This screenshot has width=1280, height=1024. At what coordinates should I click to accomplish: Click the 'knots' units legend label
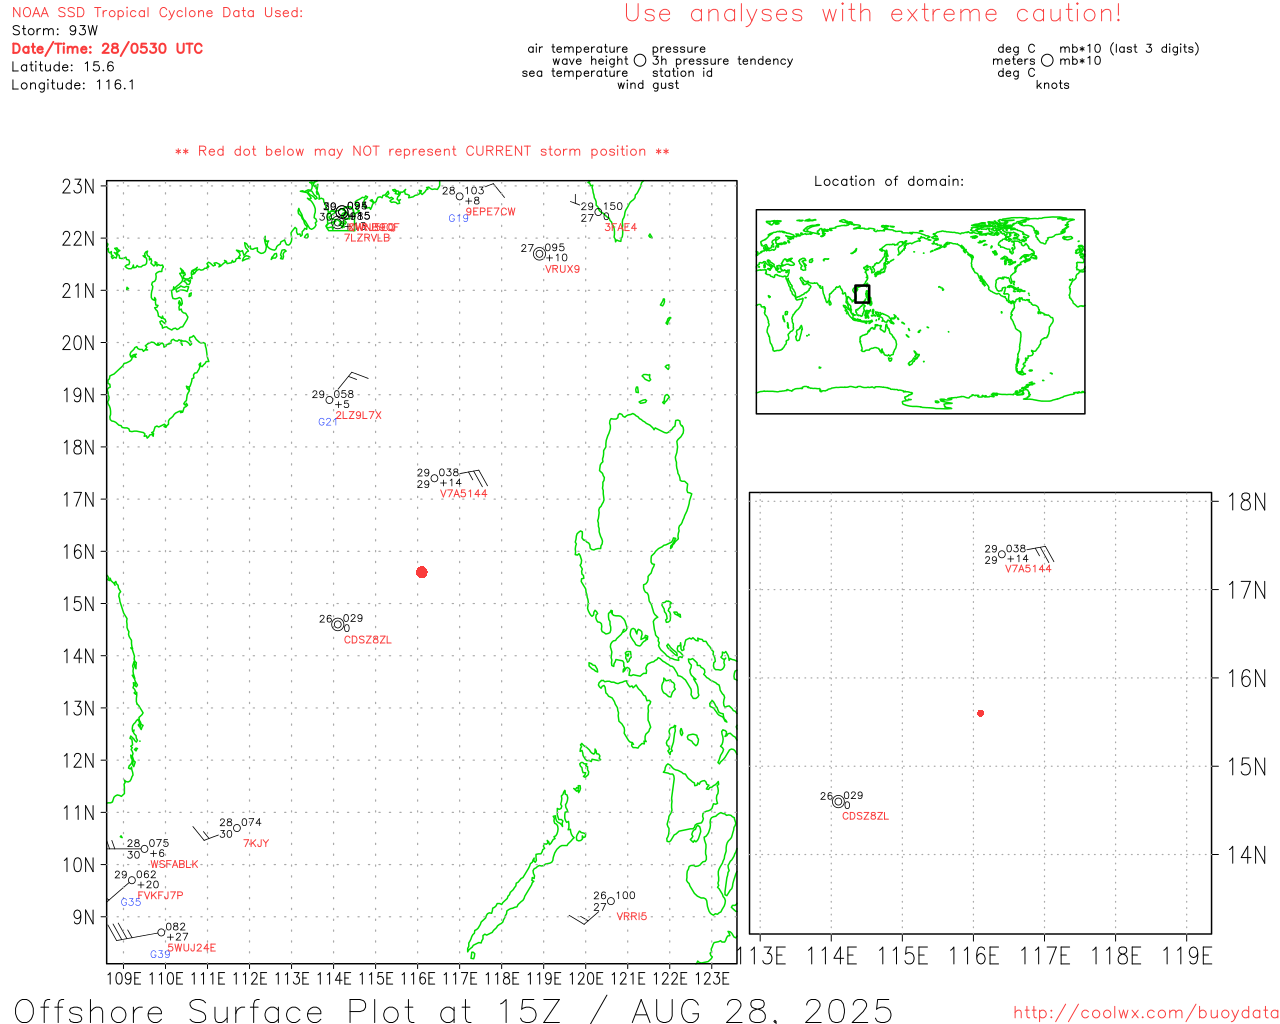pos(1053,85)
